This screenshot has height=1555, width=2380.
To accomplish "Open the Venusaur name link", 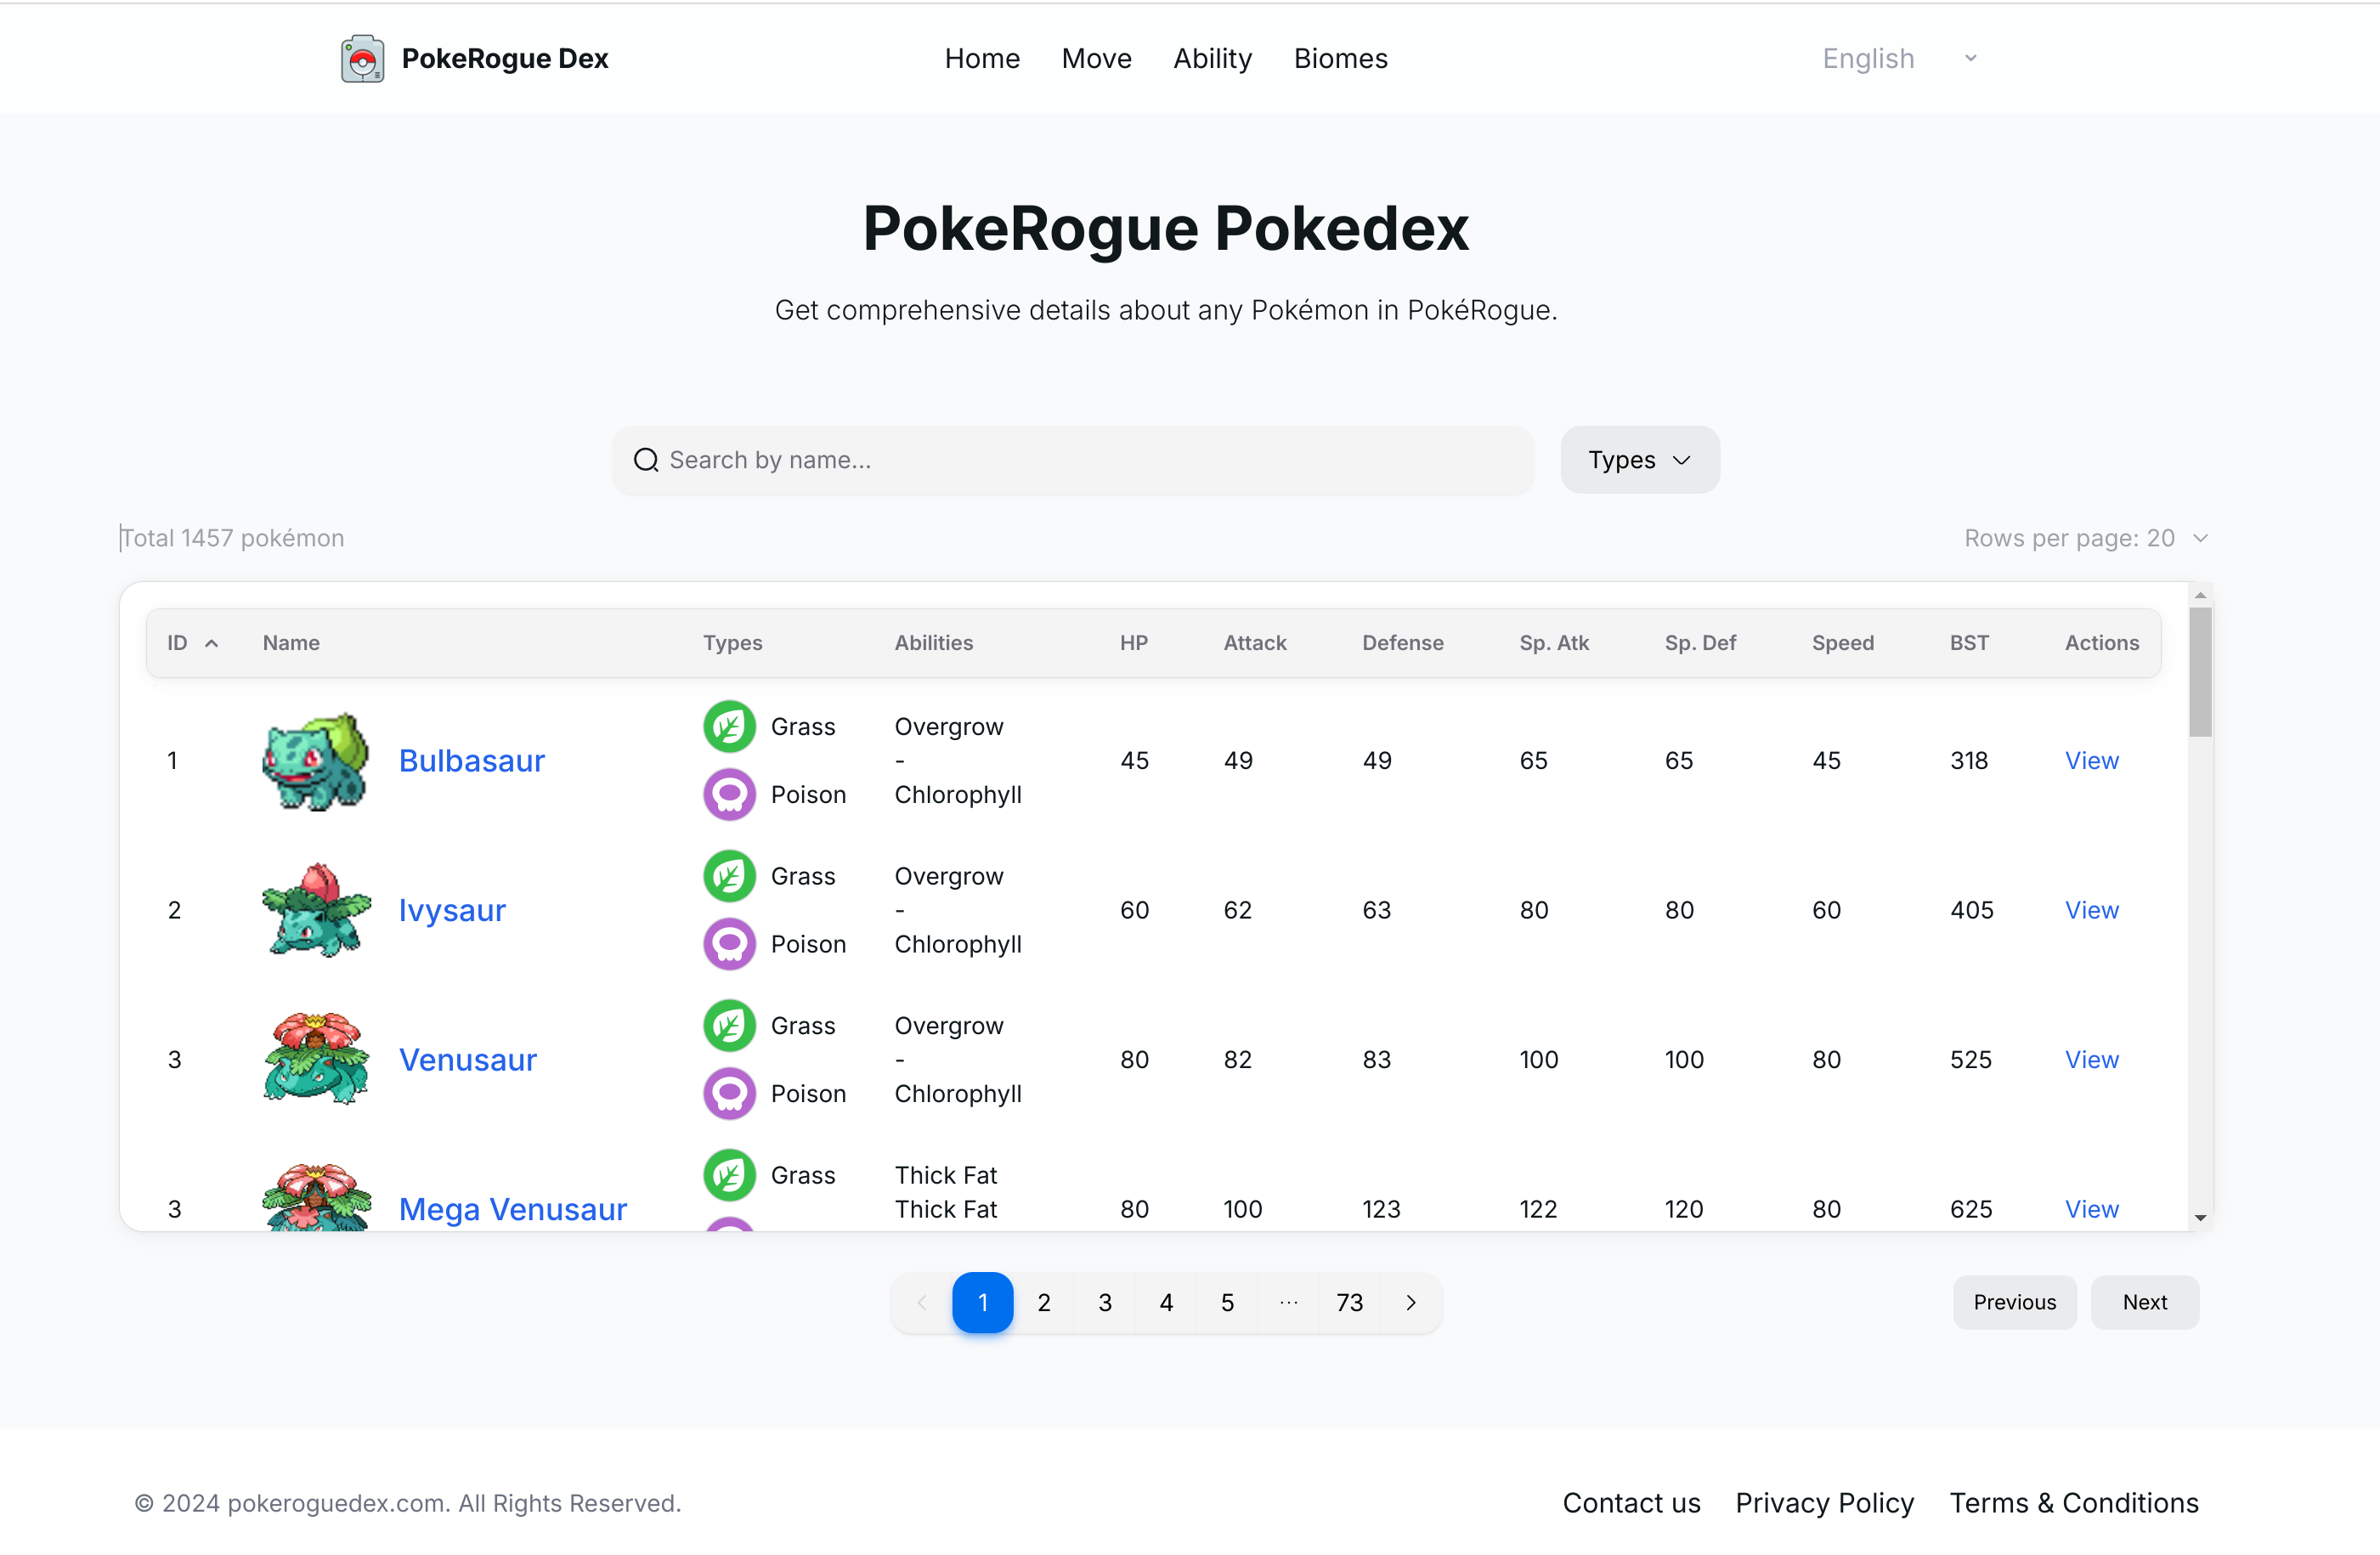I will [x=467, y=1059].
